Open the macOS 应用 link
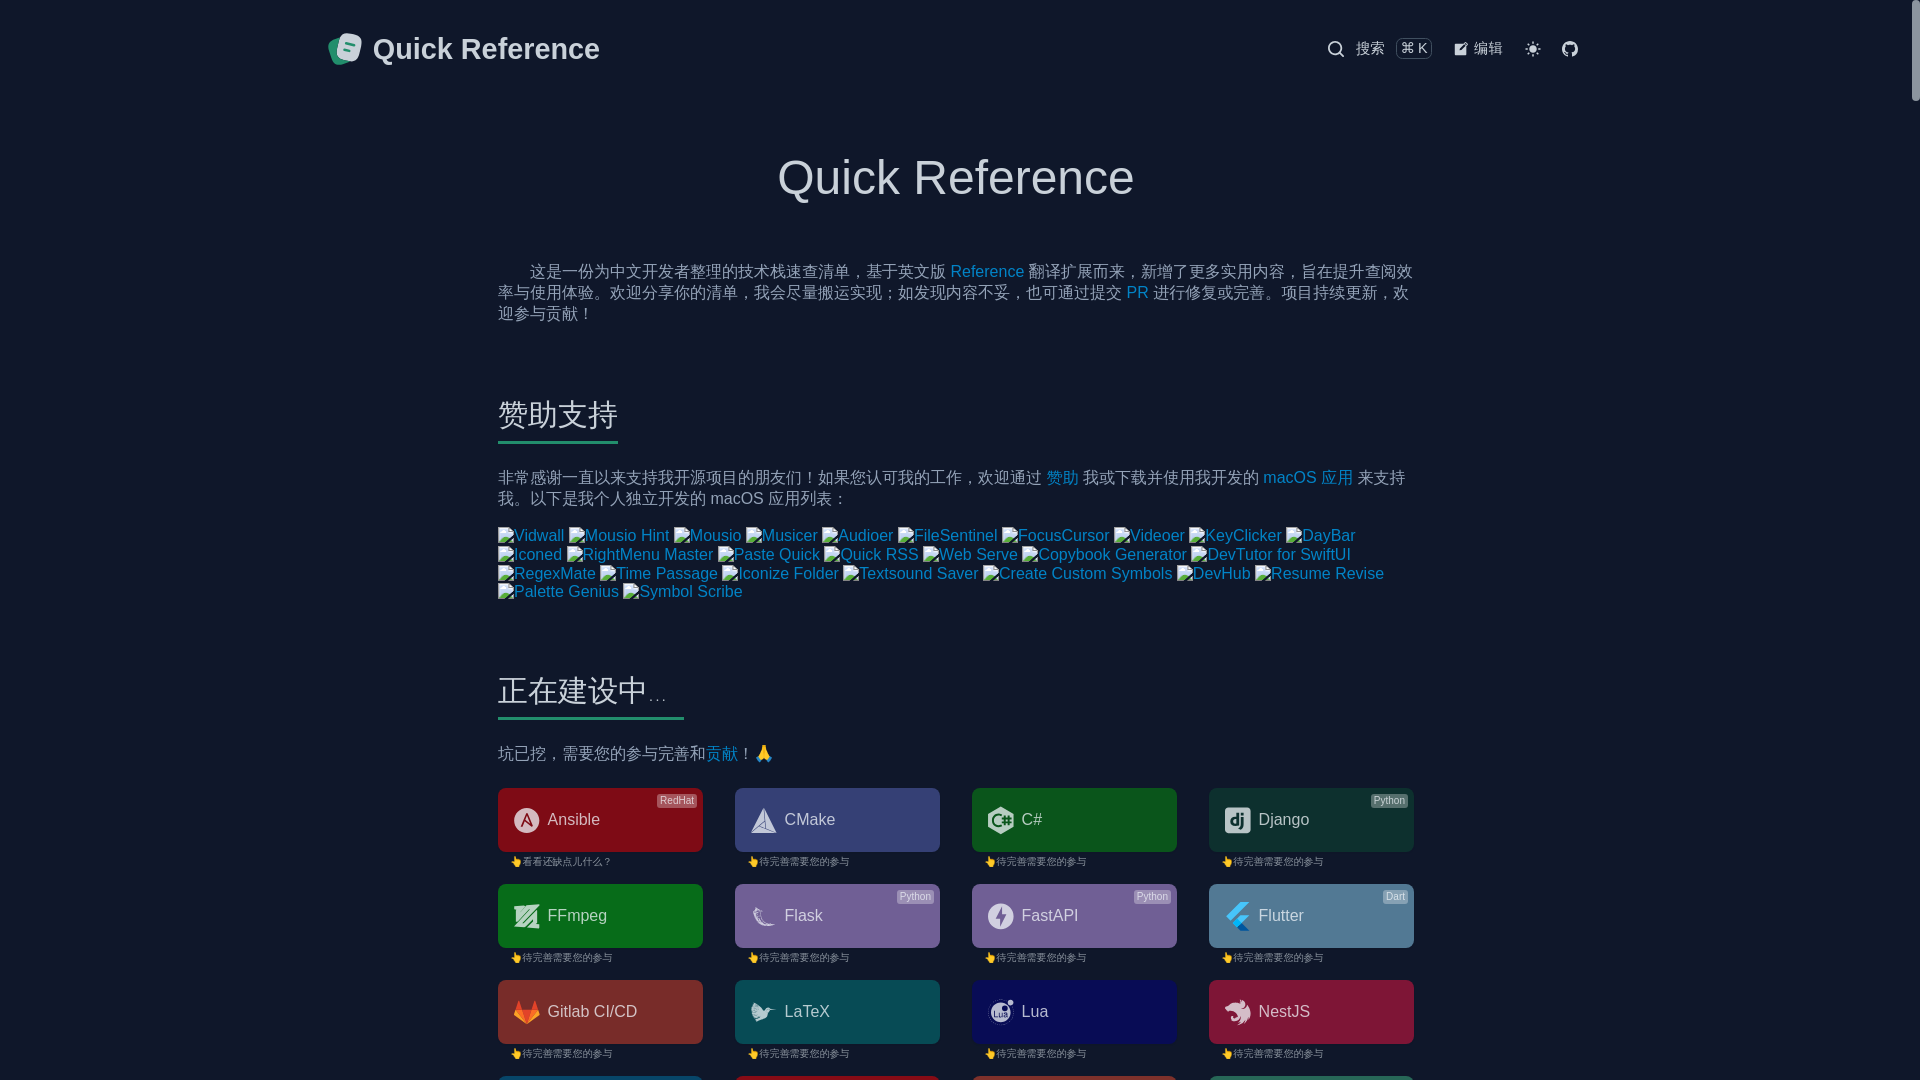 tap(1307, 478)
